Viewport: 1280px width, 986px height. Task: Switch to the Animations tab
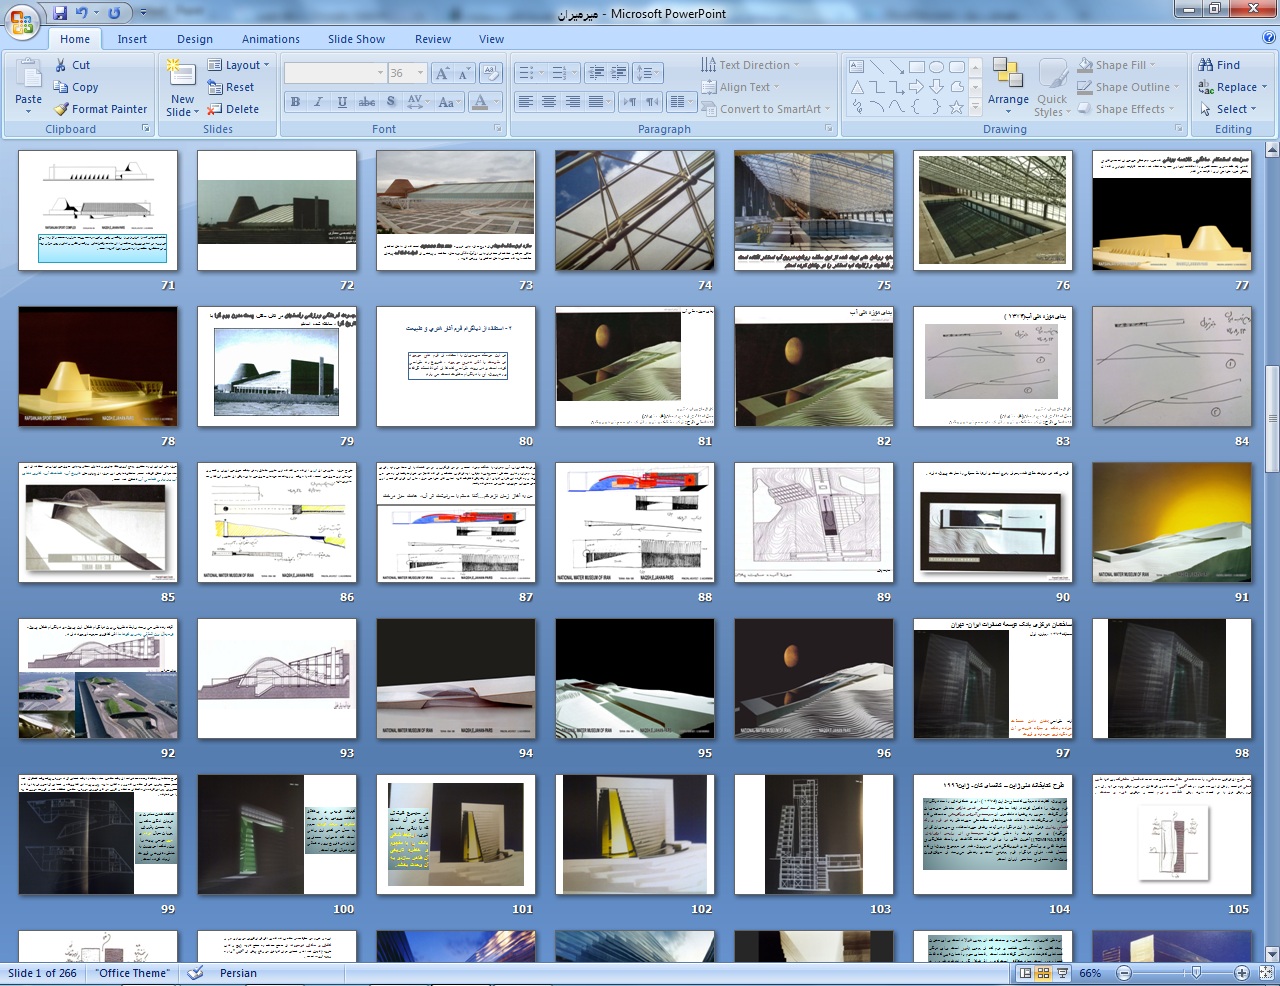coord(271,39)
